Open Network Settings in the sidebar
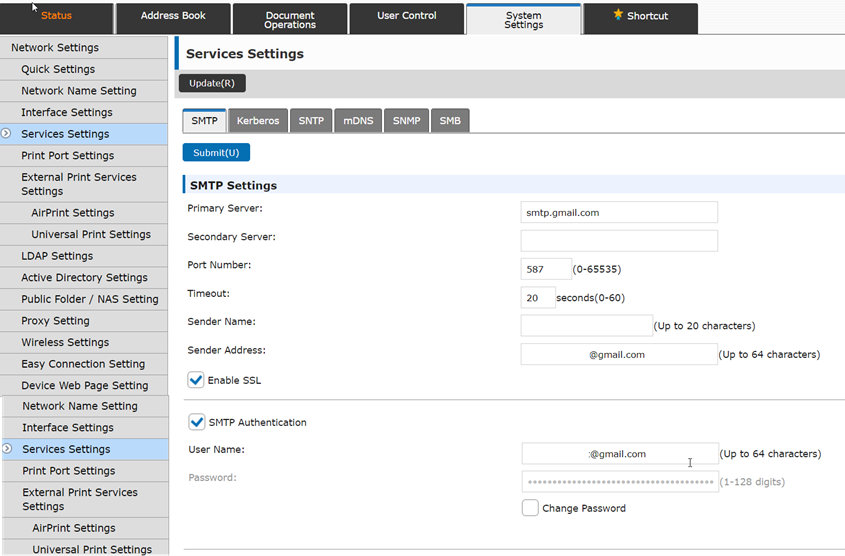The height and width of the screenshot is (556, 845). click(x=84, y=47)
